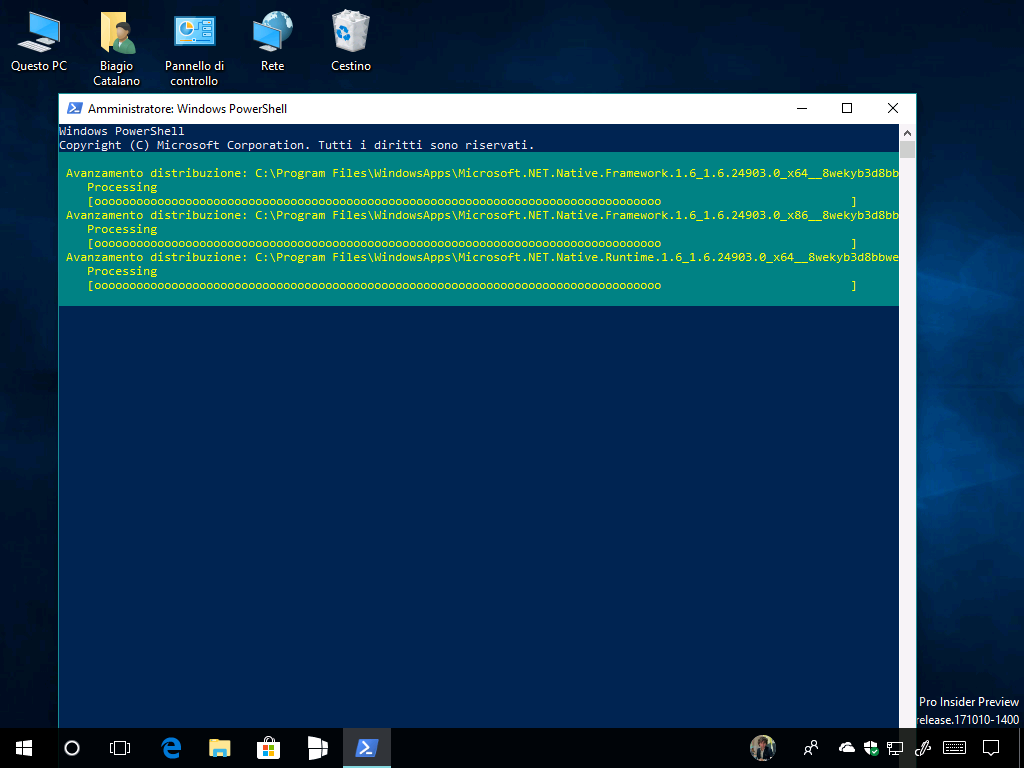Select the Cestino recycle bin icon
Screen dimensions: 1024x768
351,41
